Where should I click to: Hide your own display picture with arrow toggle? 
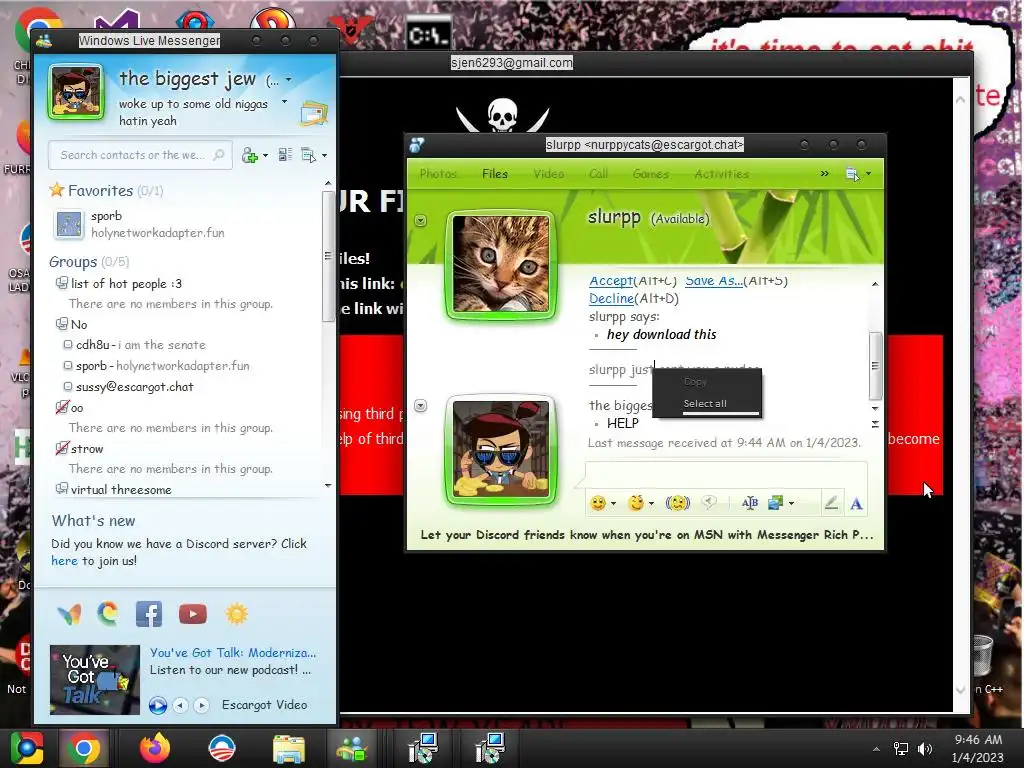point(421,406)
